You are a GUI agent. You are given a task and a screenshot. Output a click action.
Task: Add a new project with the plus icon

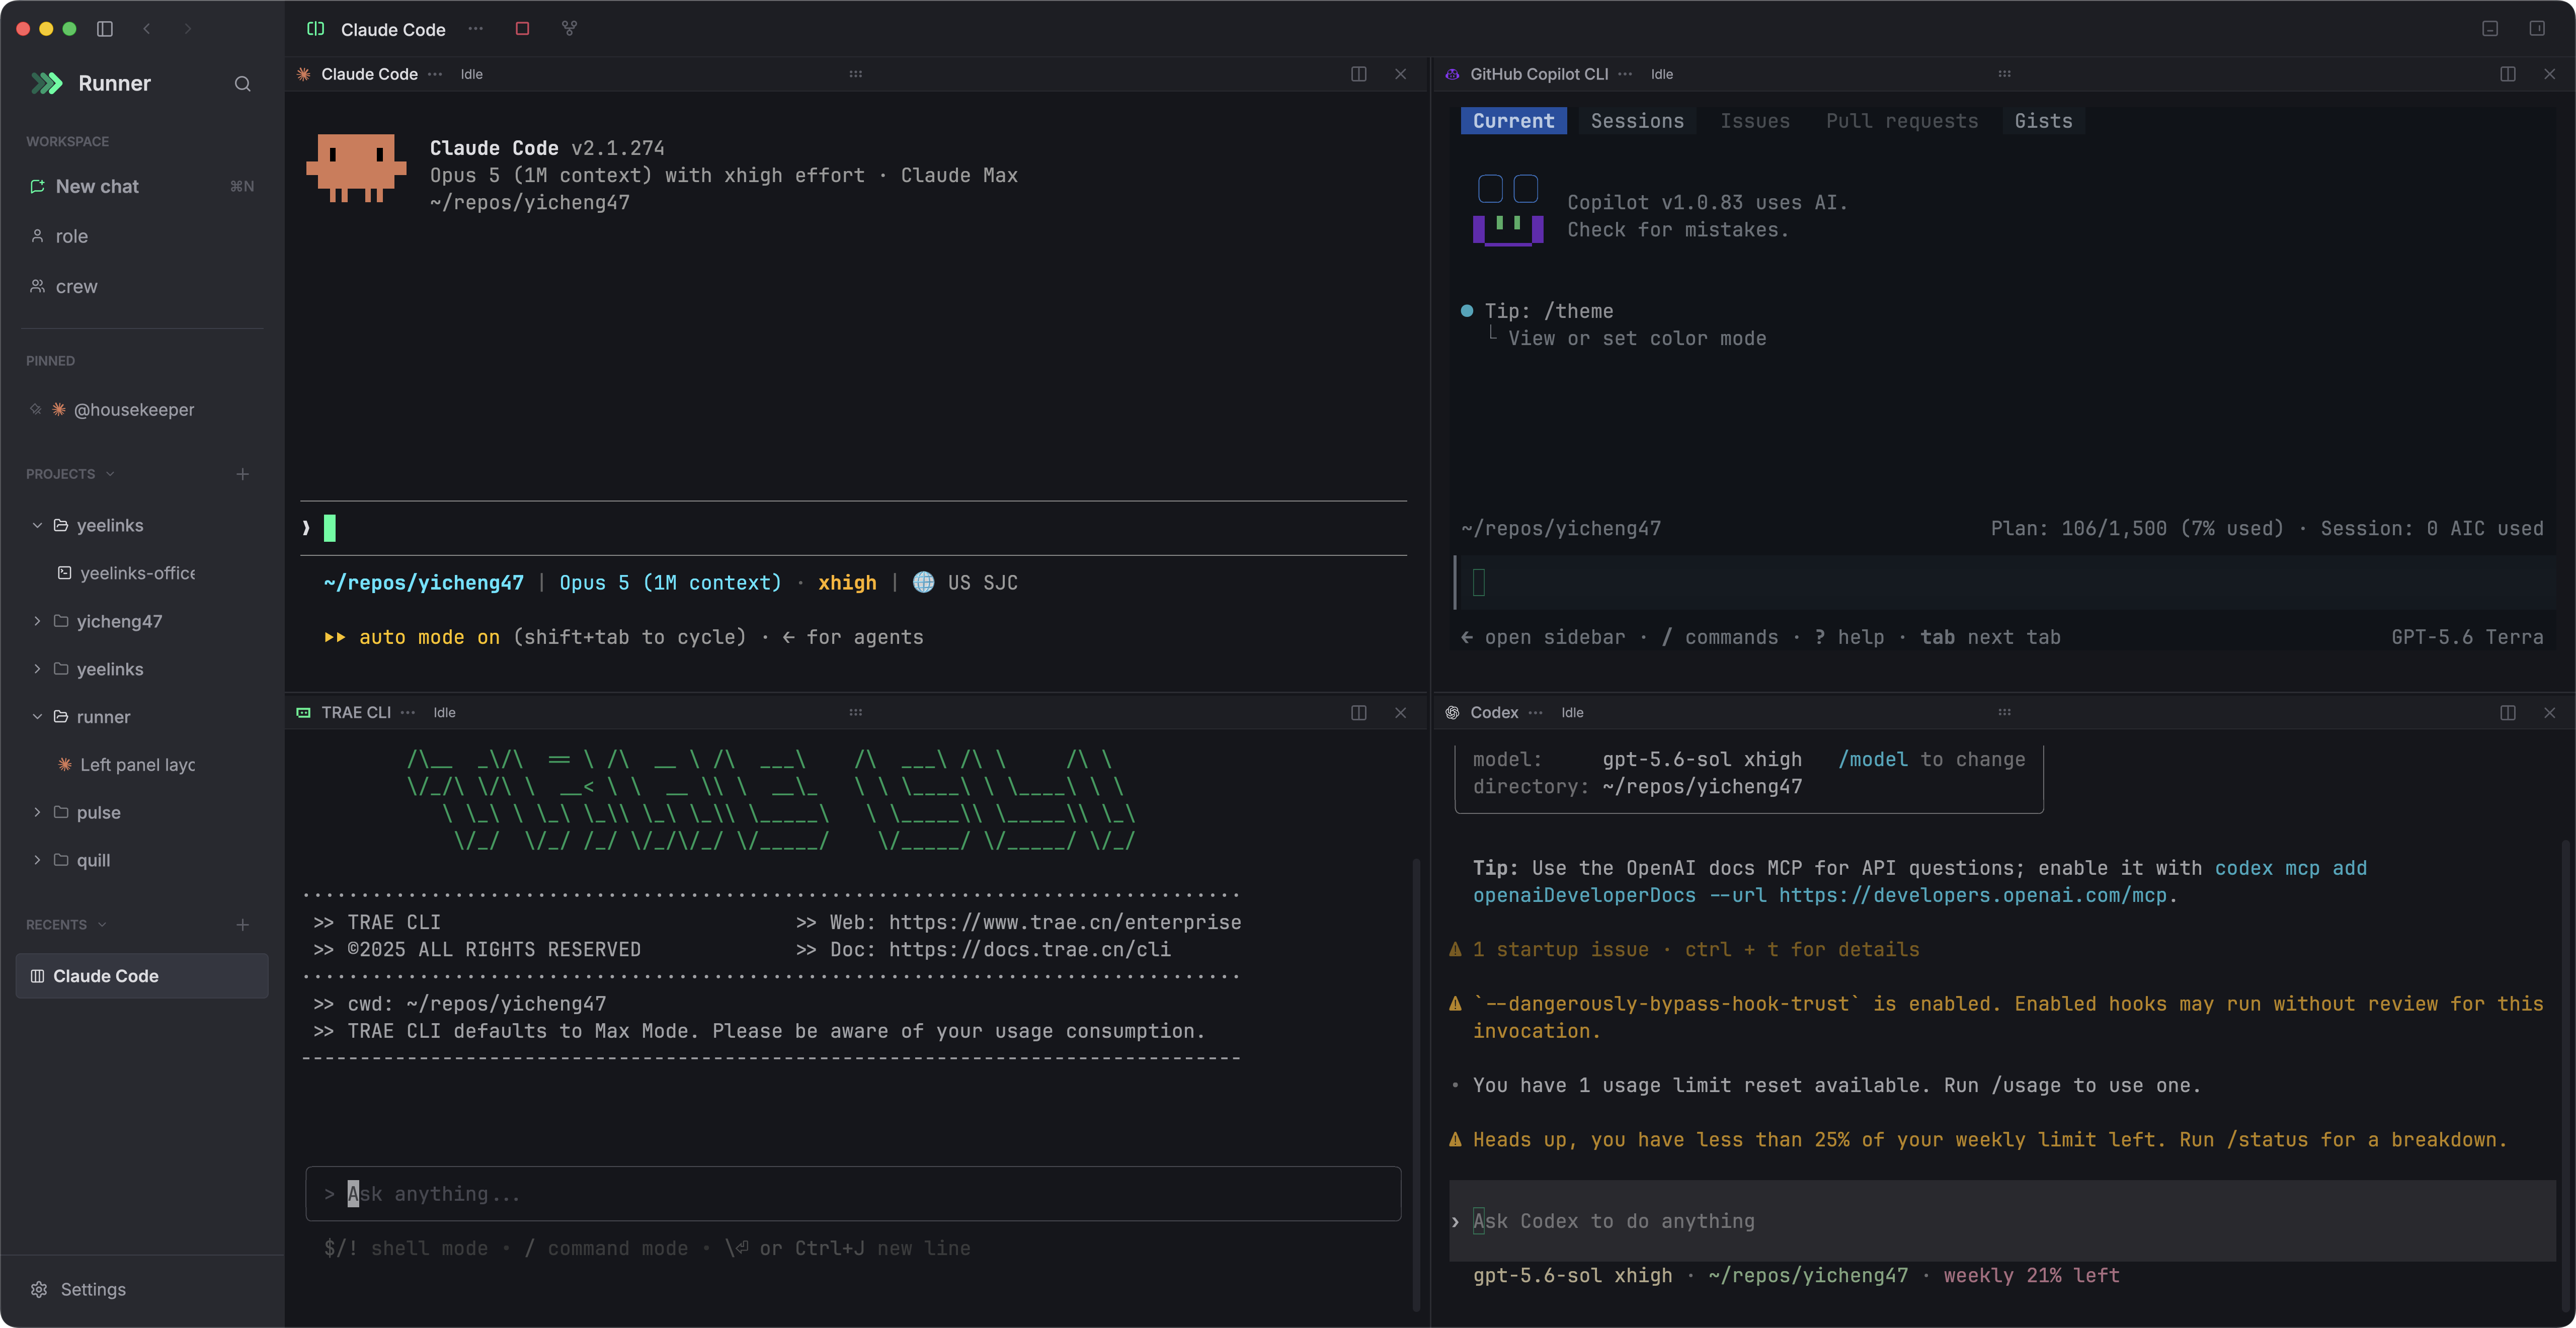(242, 474)
